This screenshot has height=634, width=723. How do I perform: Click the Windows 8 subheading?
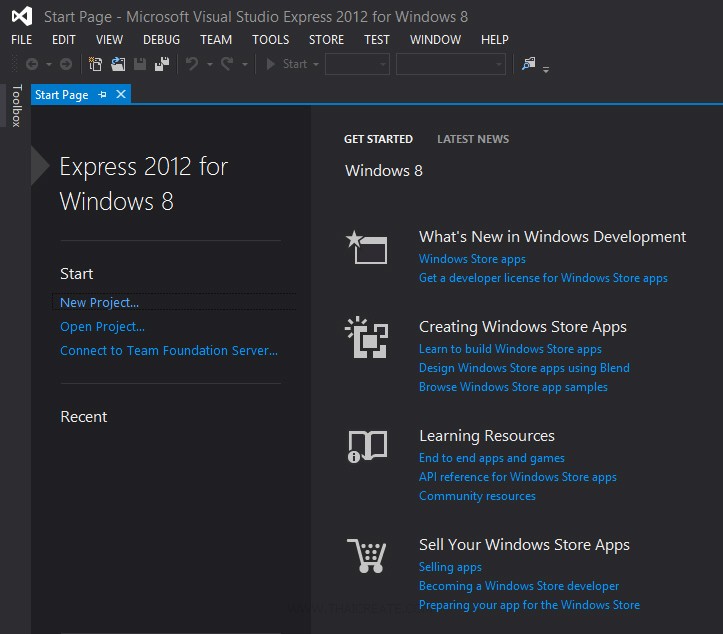[x=384, y=171]
